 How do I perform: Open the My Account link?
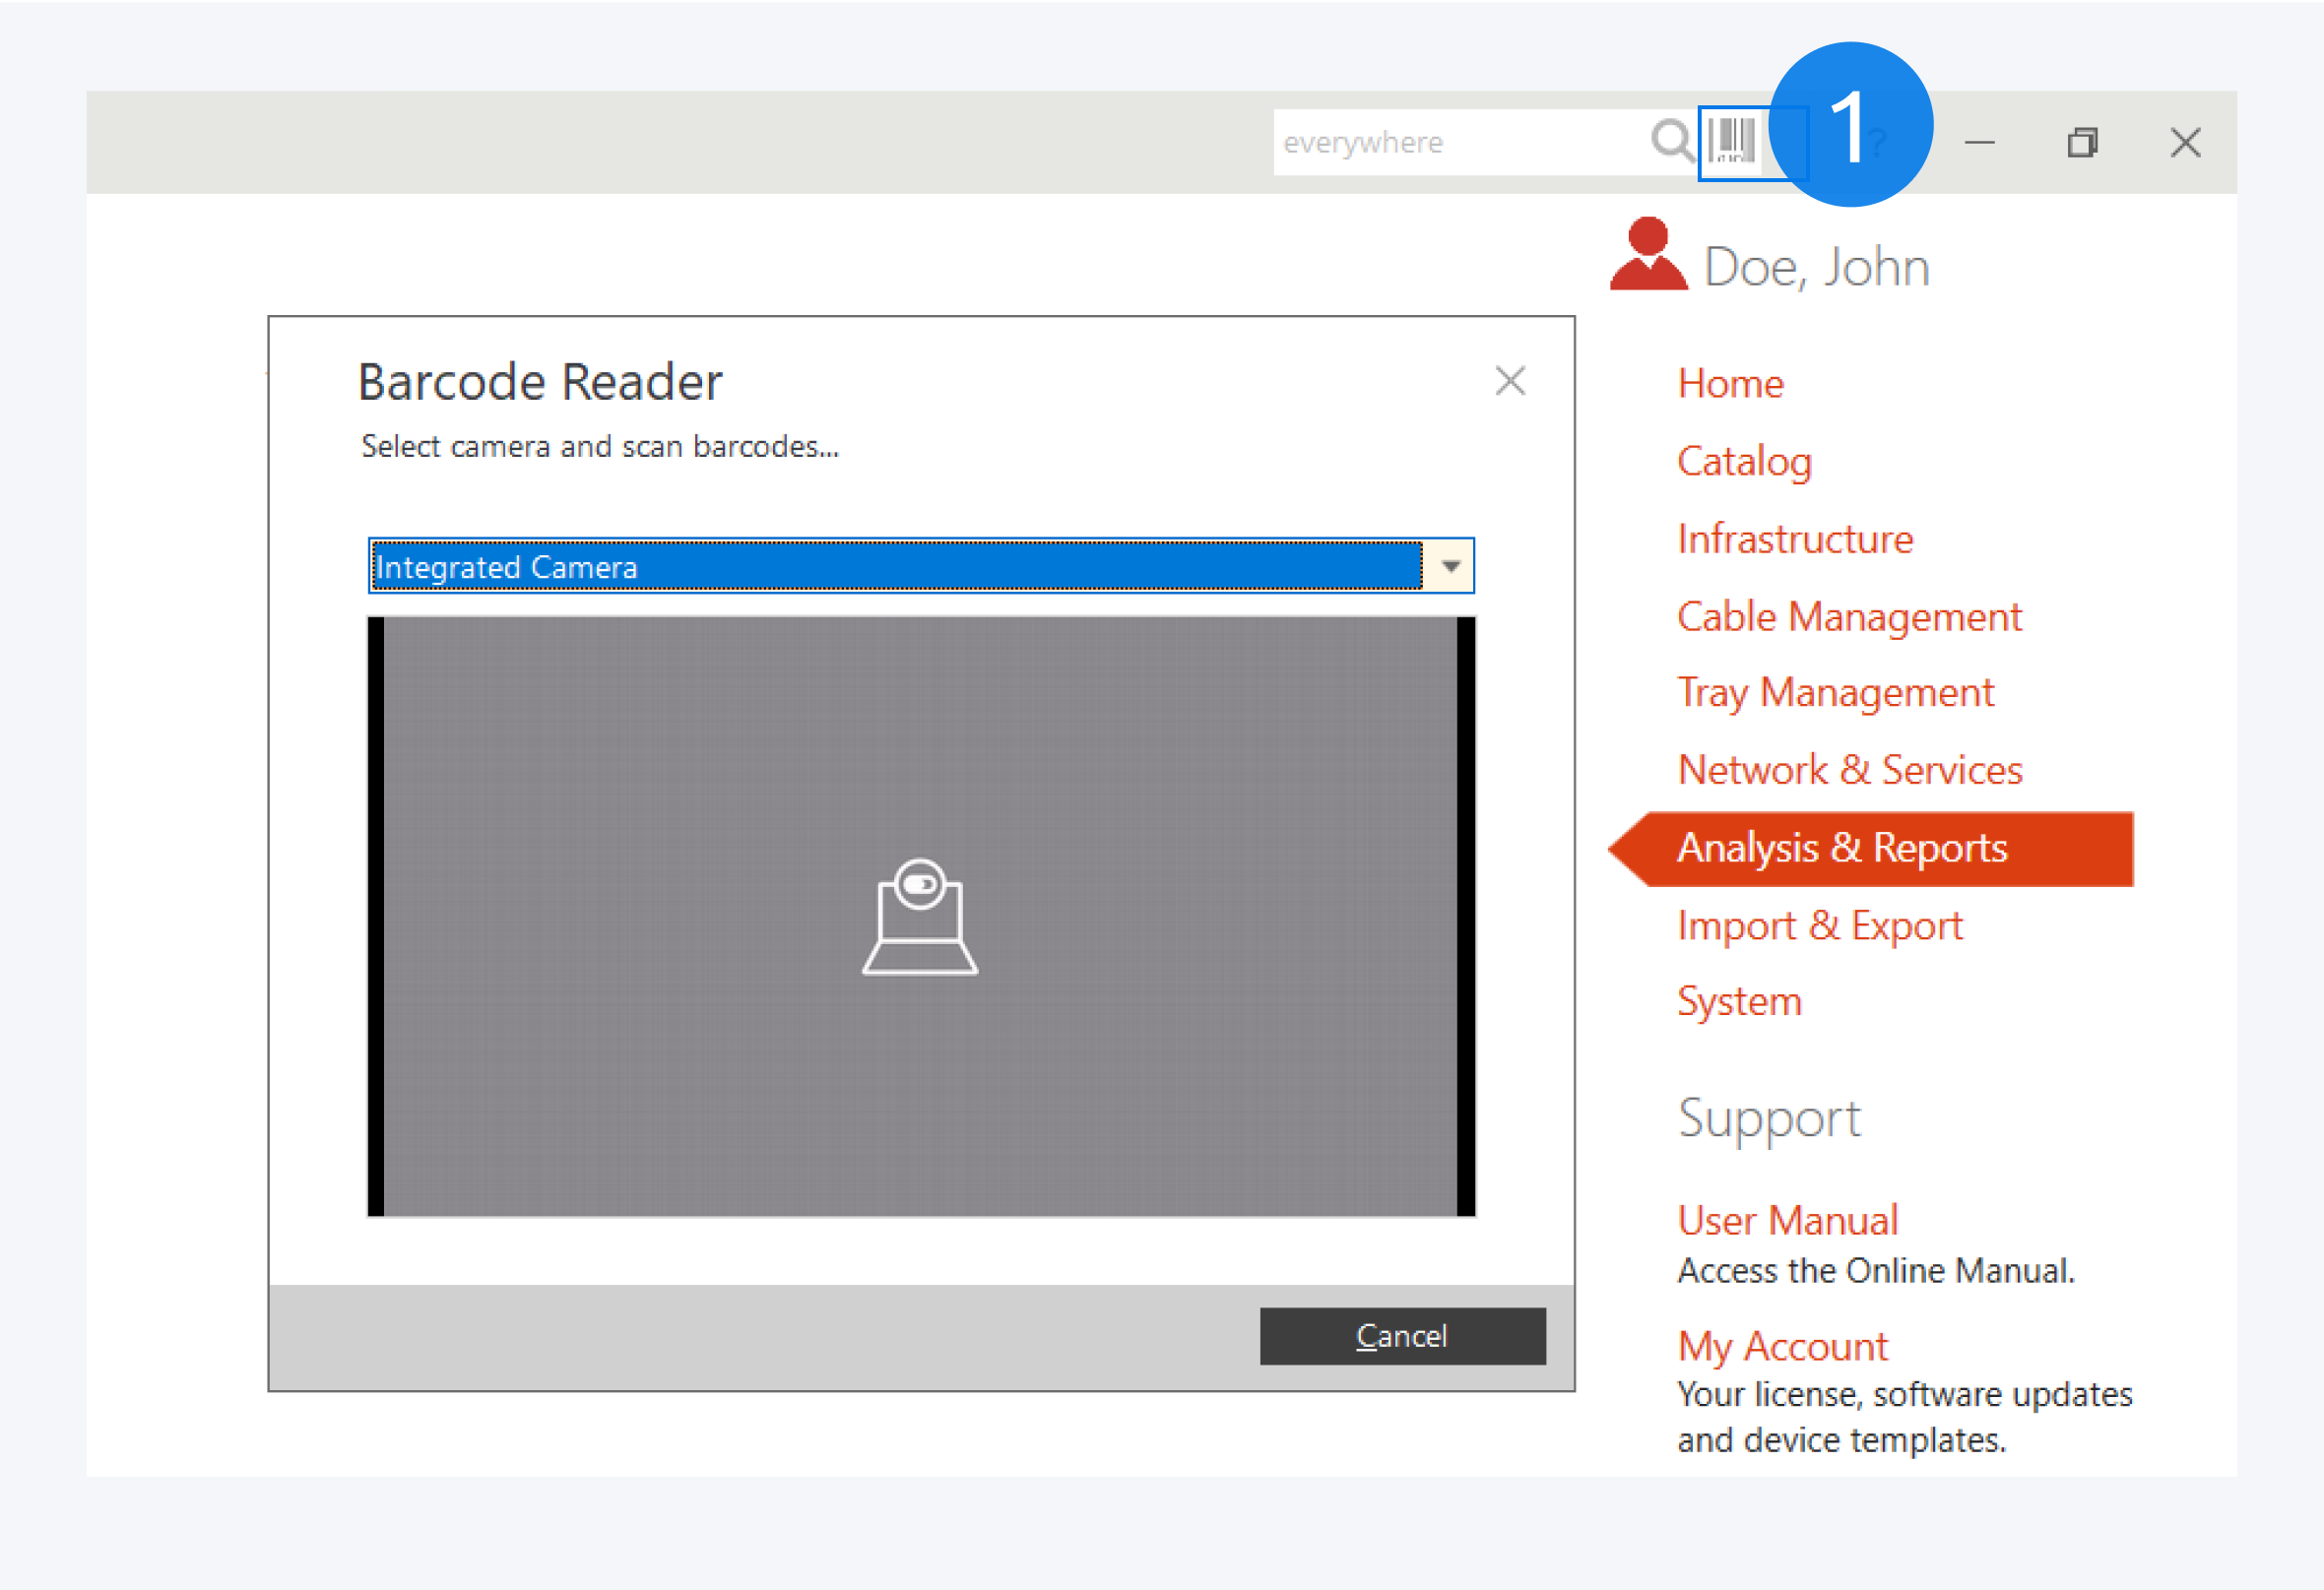coord(1782,1346)
